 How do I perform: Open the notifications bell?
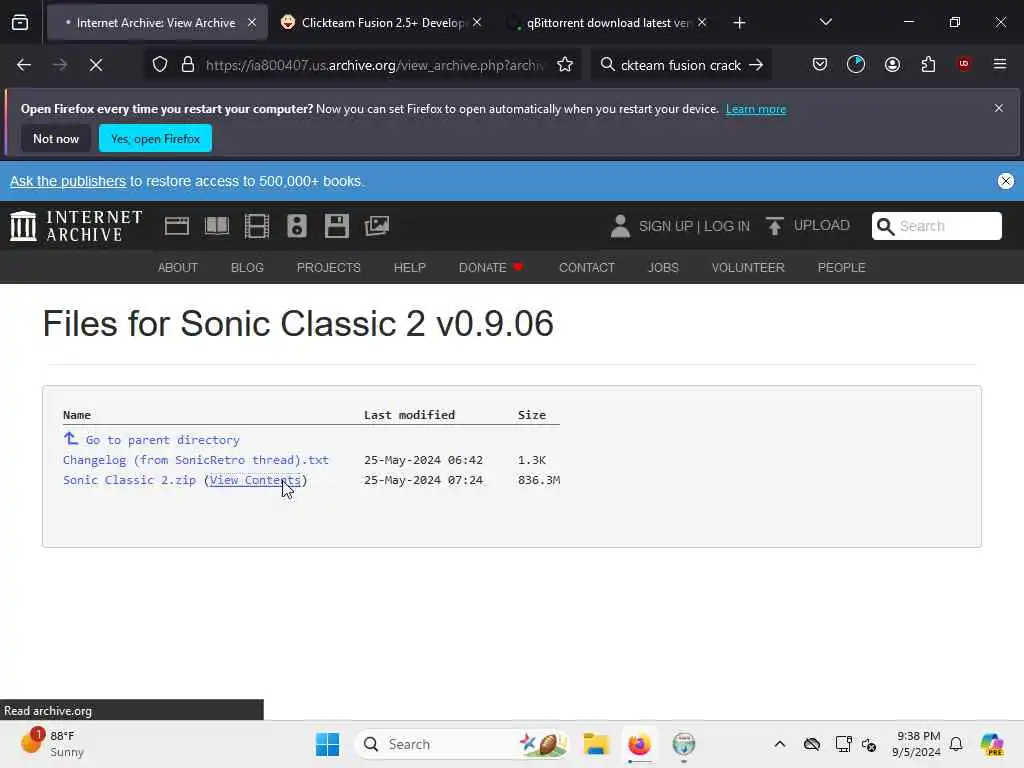(956, 744)
